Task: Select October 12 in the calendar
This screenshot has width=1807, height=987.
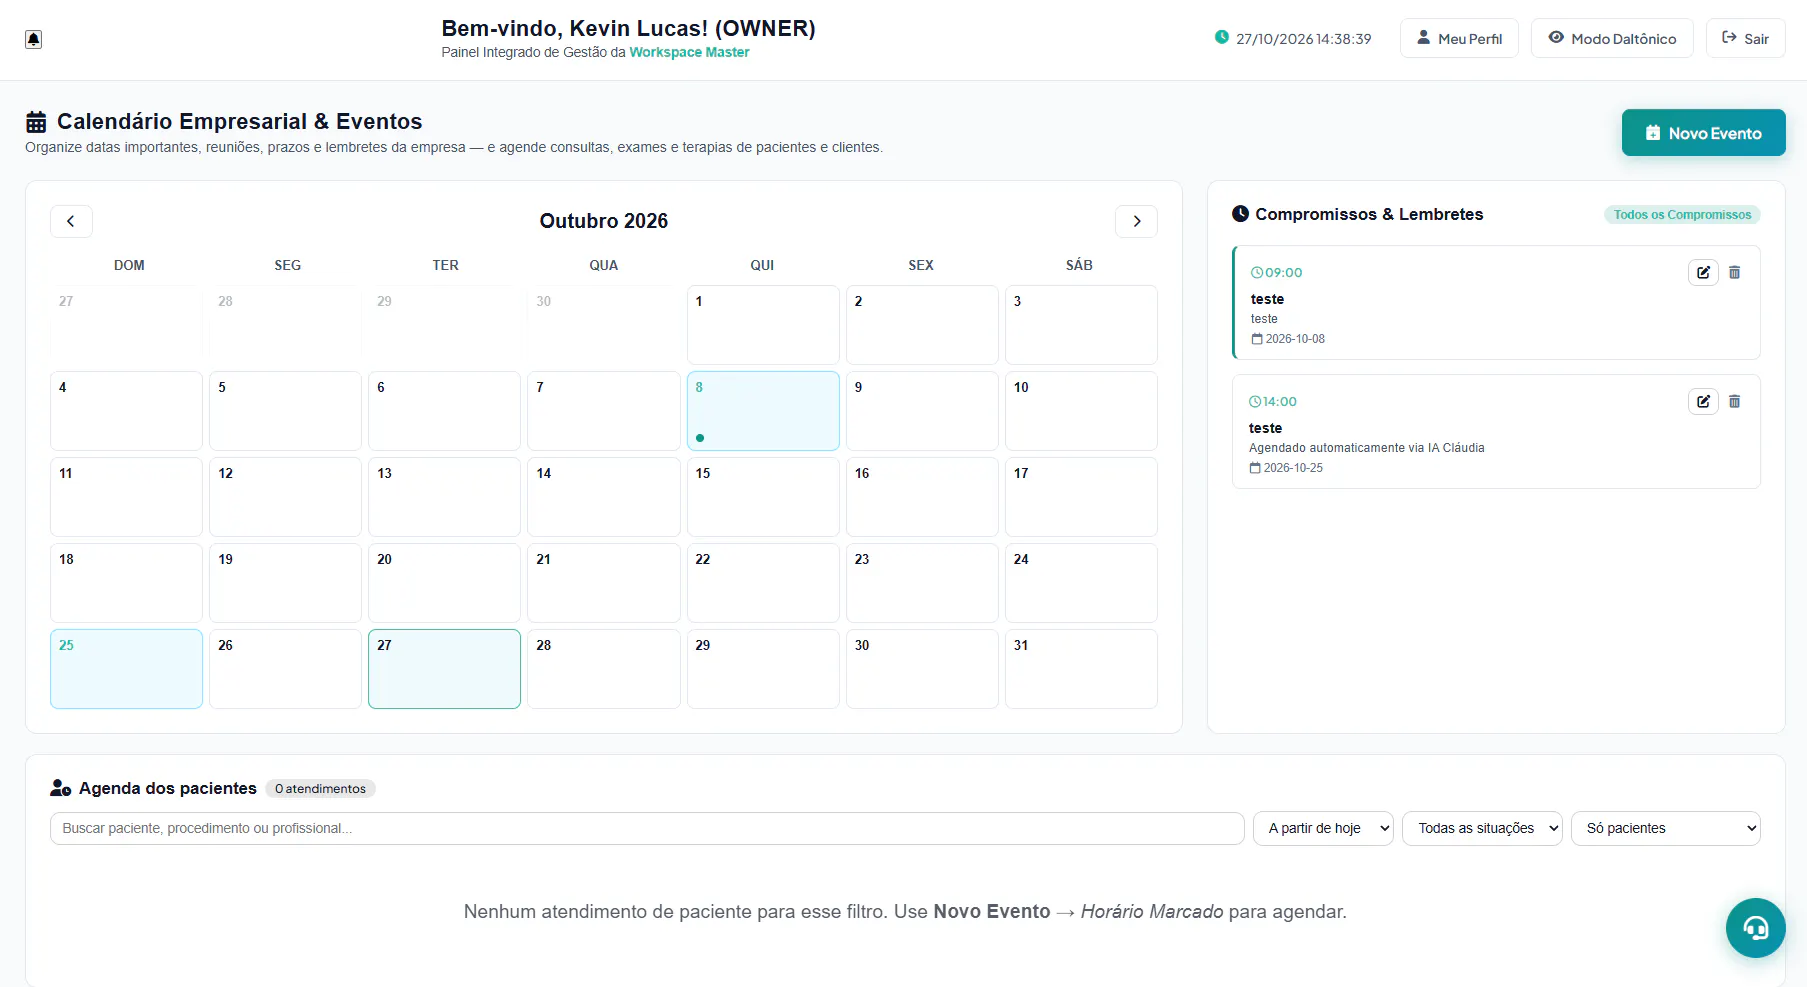Action: pos(285,497)
